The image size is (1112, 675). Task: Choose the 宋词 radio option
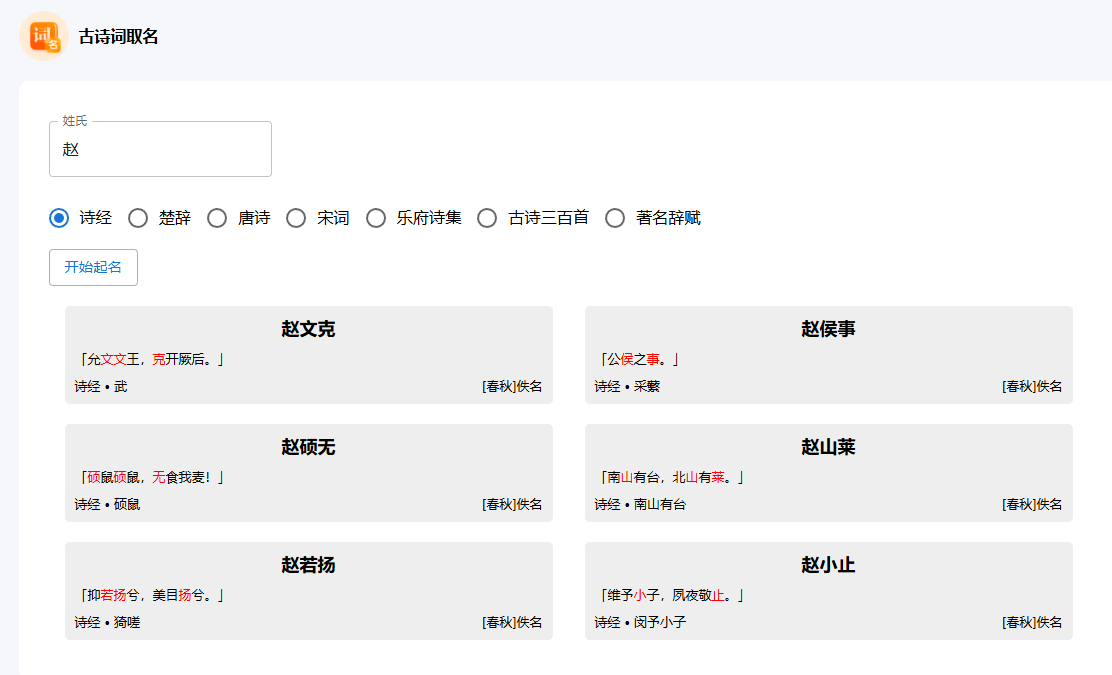[296, 217]
